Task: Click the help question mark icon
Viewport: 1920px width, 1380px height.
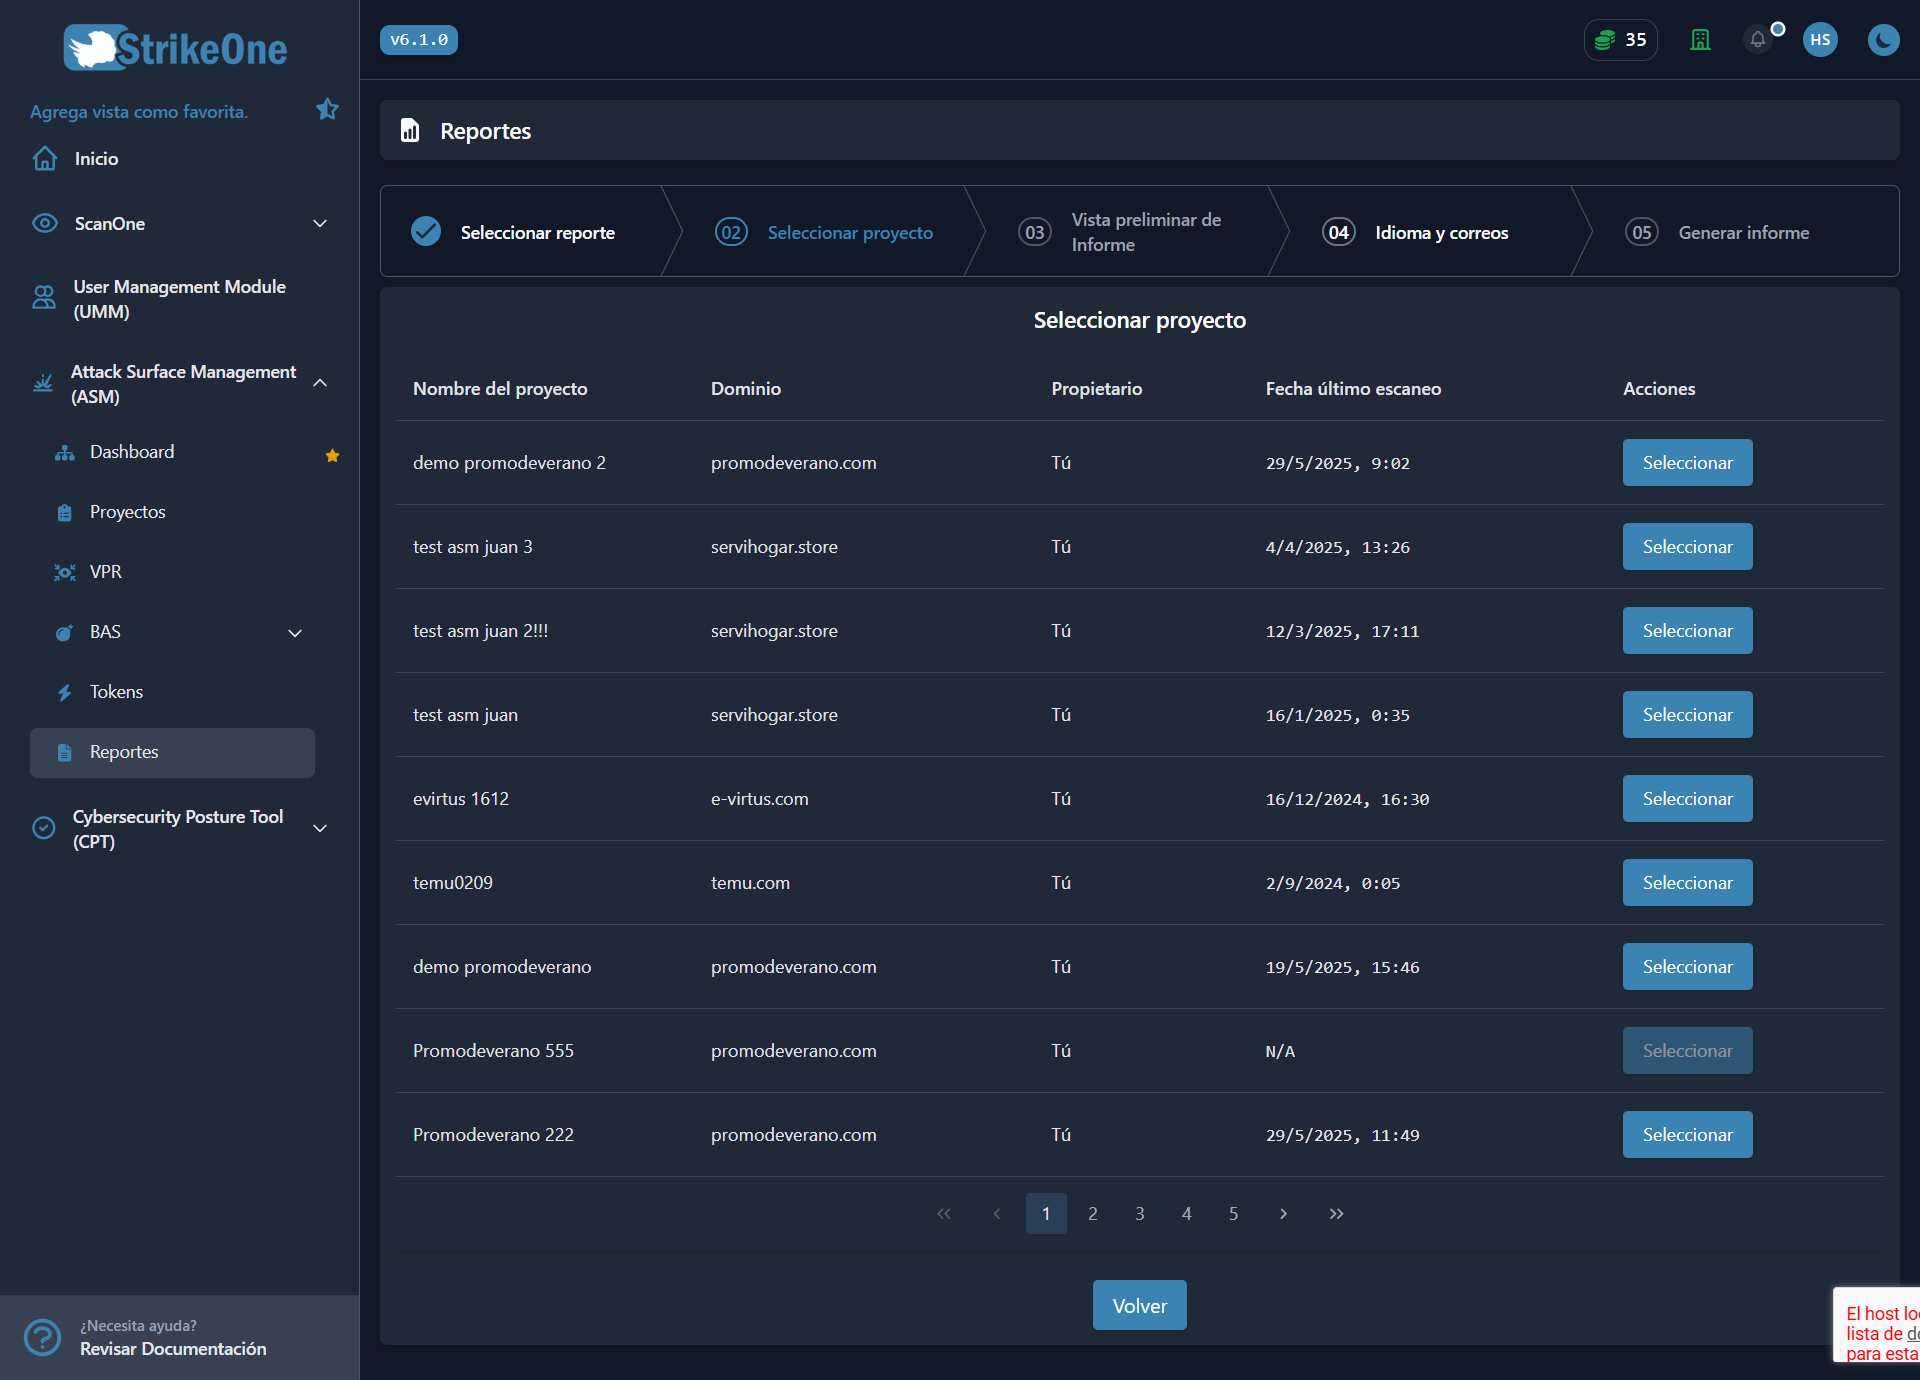Action: tap(42, 1337)
